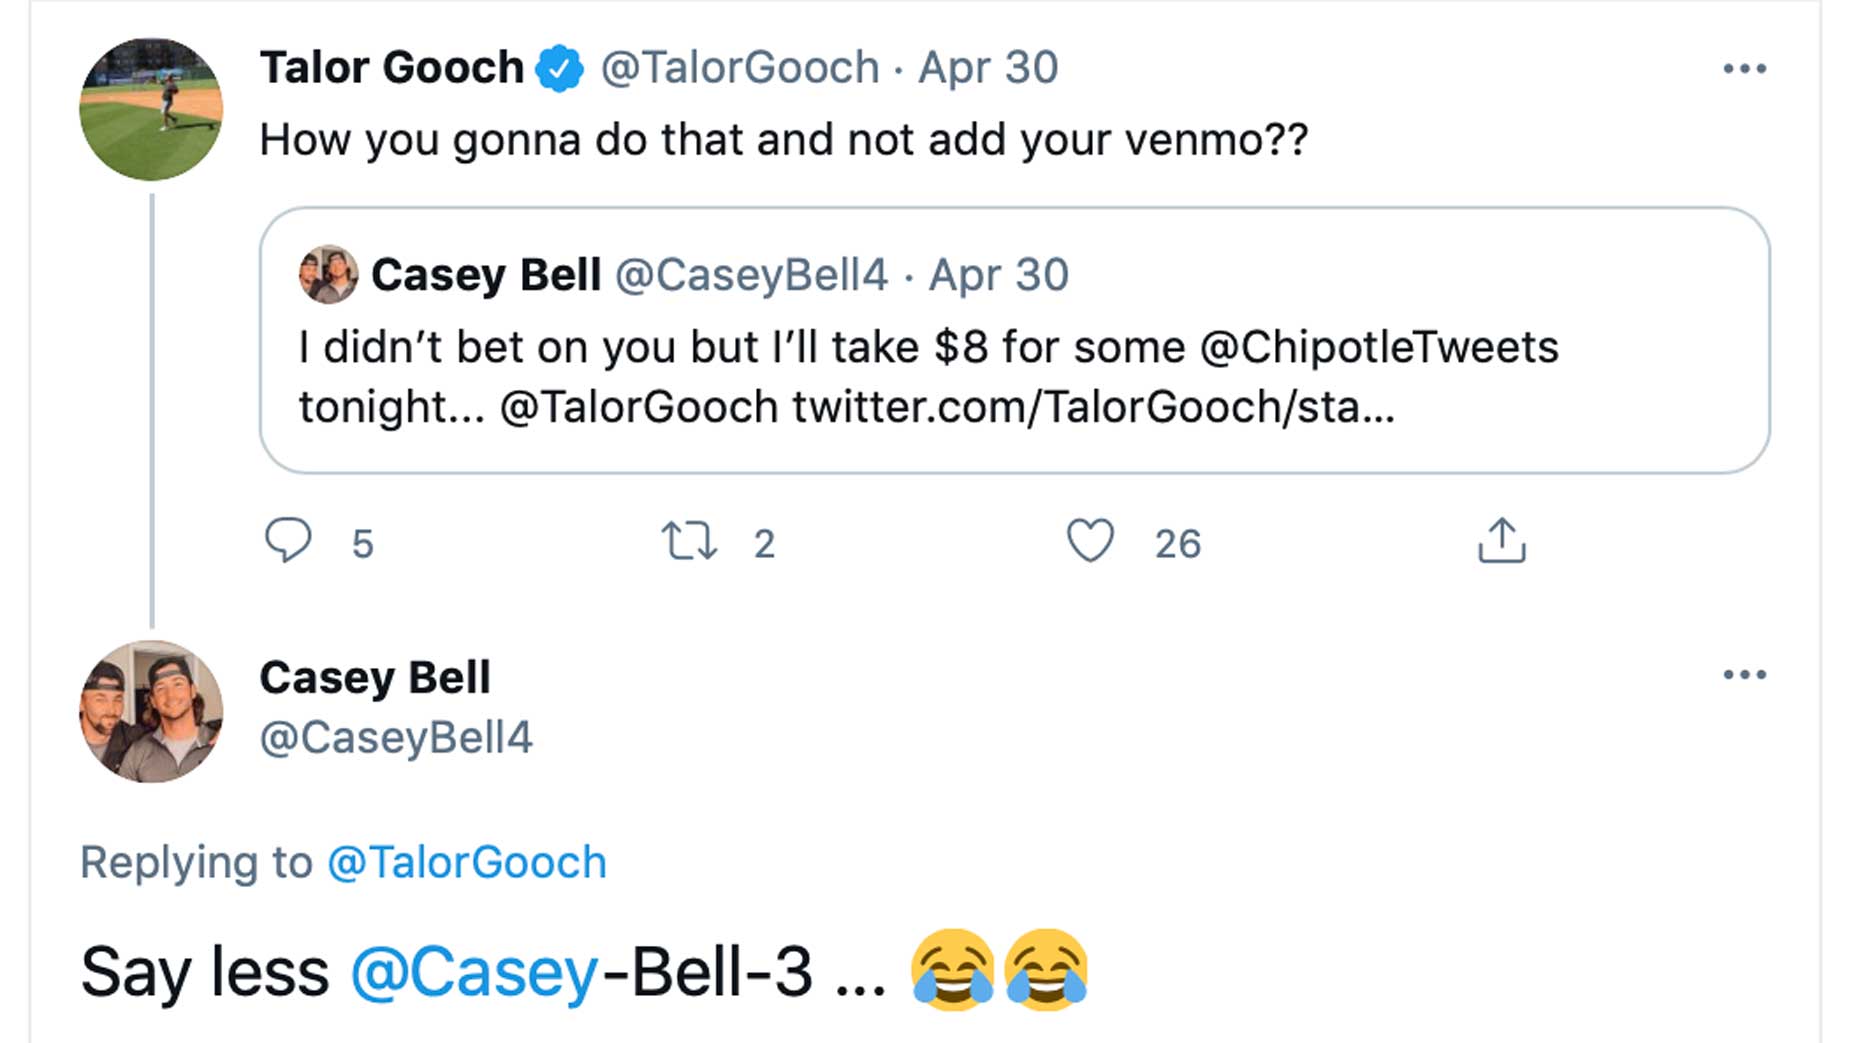Screen dimensions: 1856x1043
Task: Open more options on Talor Gooch's tweet
Action: 1744,69
